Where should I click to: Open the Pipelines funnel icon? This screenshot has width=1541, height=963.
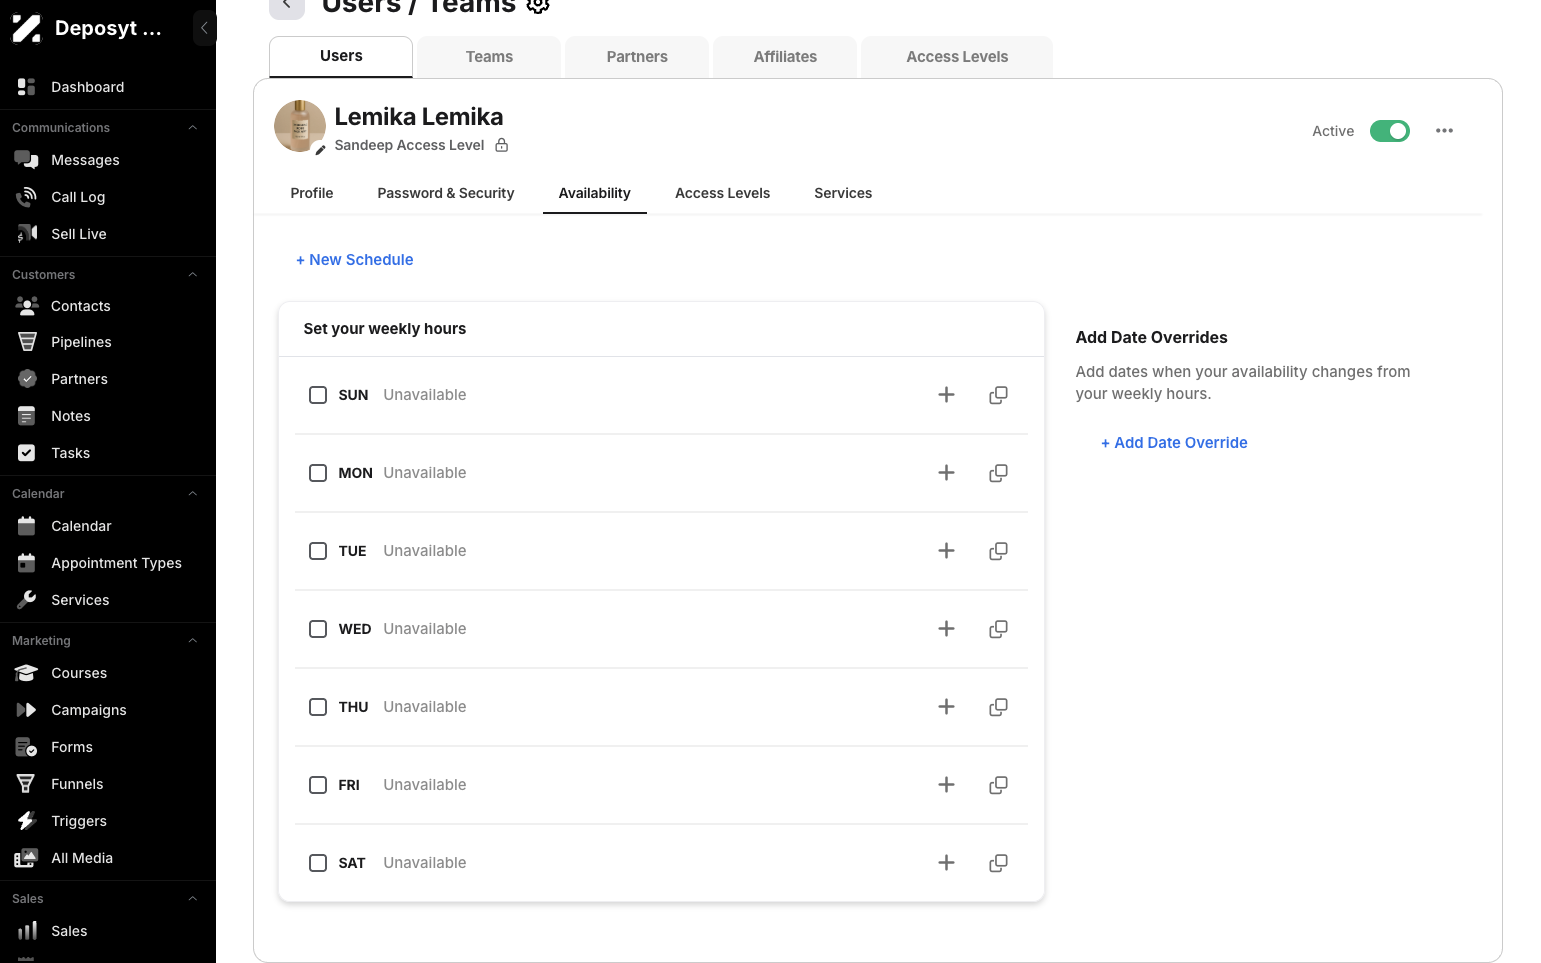[x=27, y=342]
